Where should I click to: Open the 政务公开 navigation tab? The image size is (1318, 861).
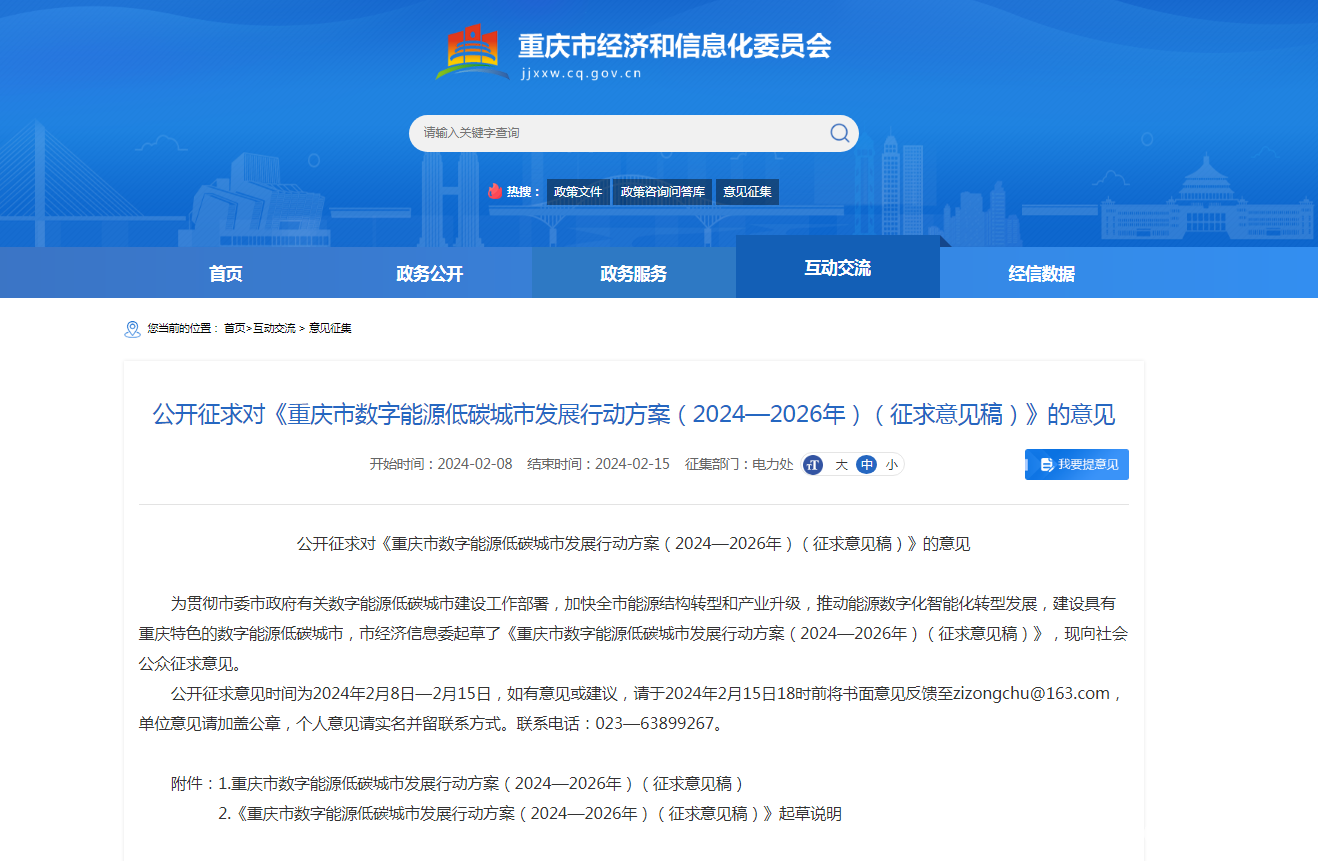430,273
